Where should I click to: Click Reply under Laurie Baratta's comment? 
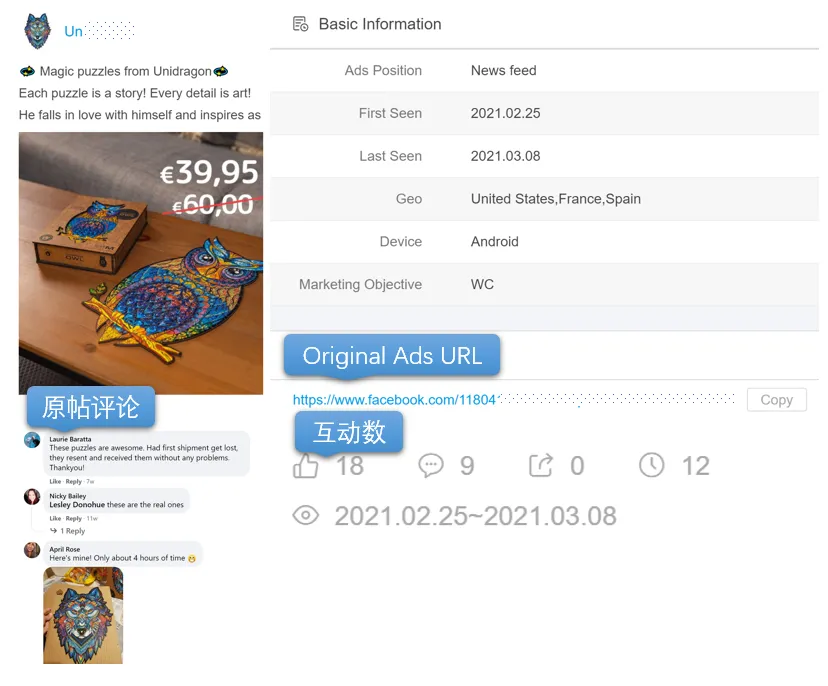coord(73,482)
